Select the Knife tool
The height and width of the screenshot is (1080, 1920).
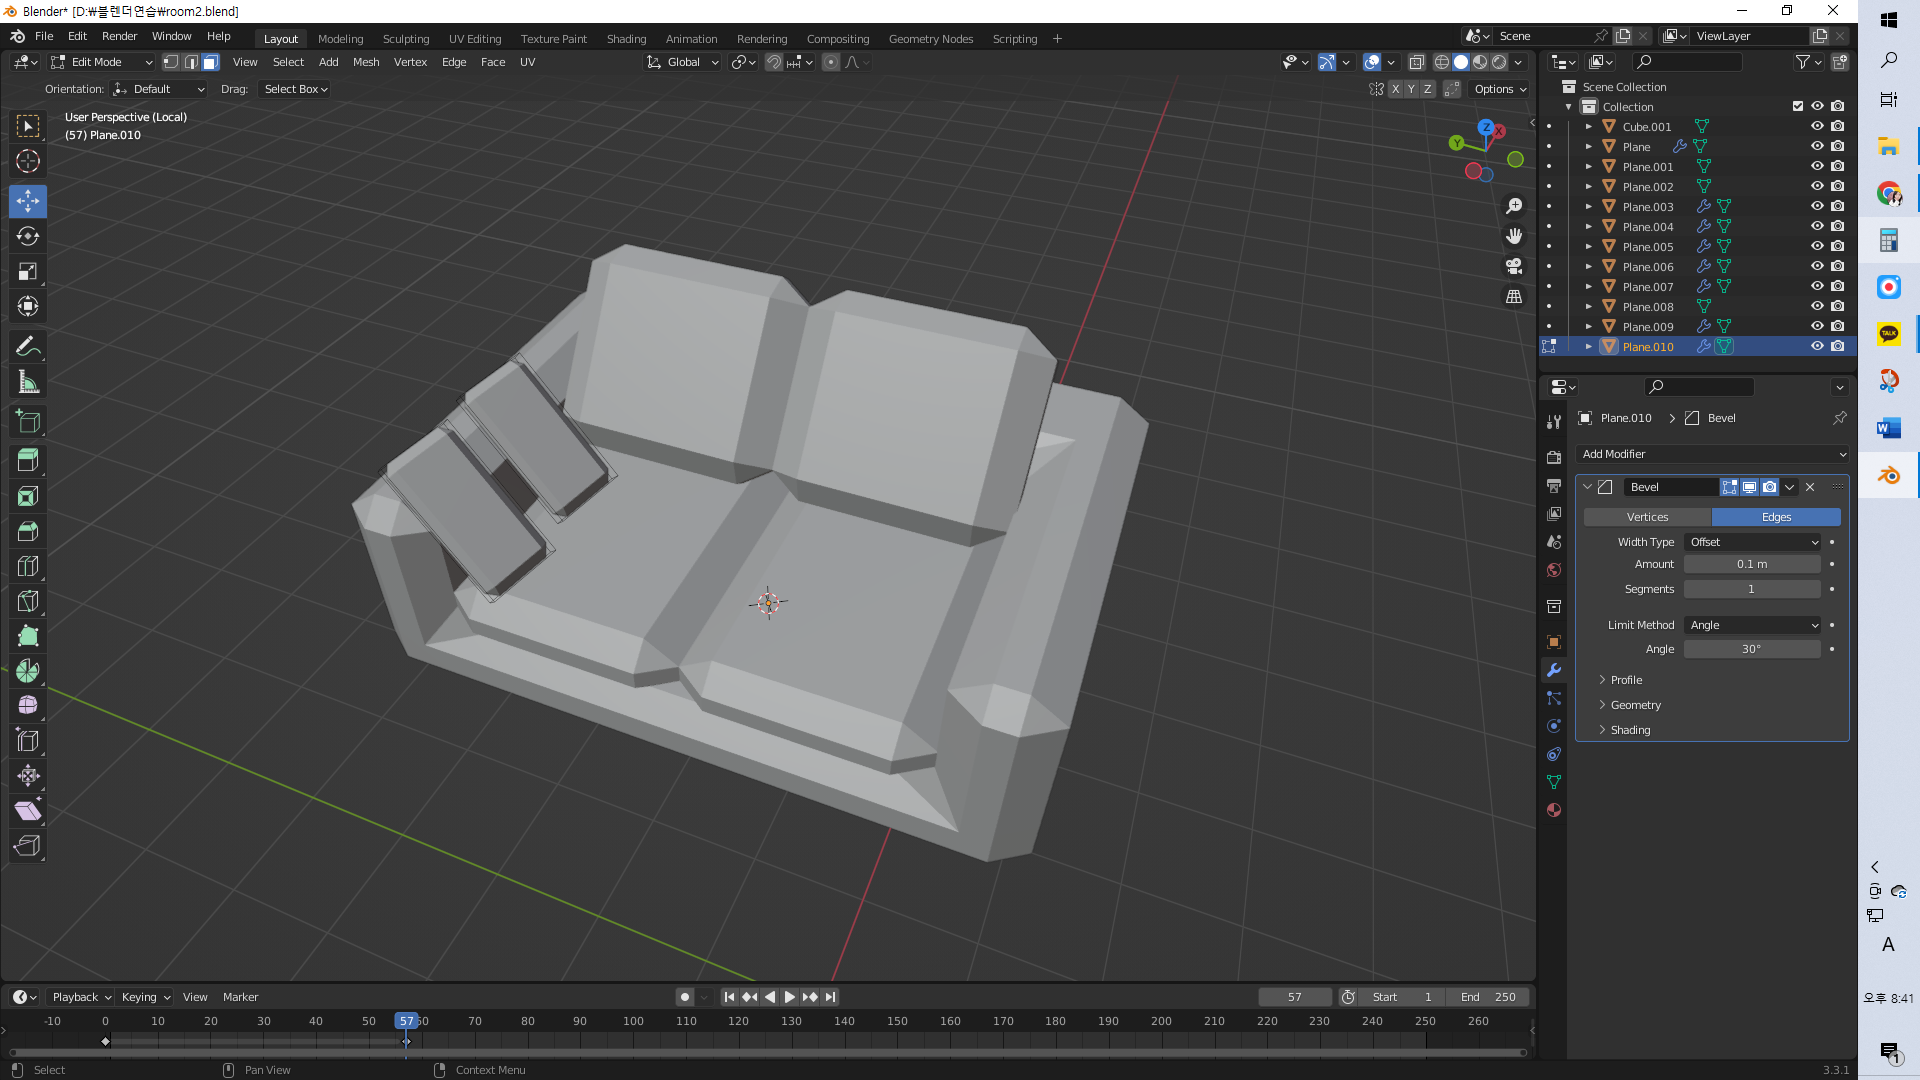[28, 601]
